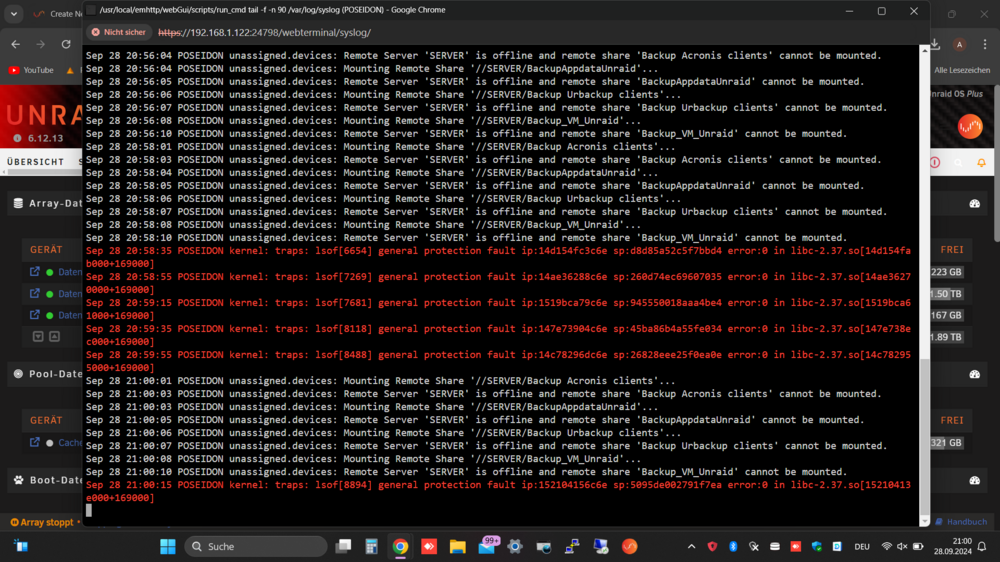Screen dimensions: 1000x562
Task: Click the Array-Daten disk stack icon
Action: 18,203
